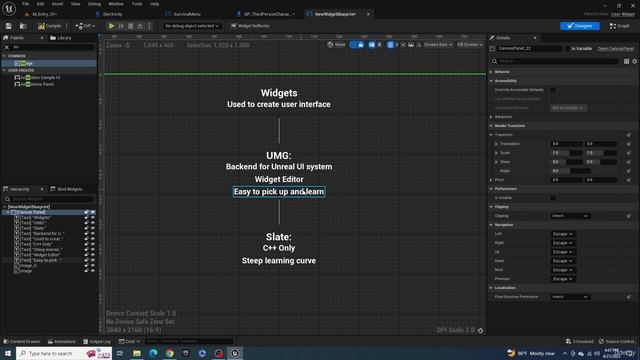
Task: Click the Details property matrix grid icon
Action: pos(626,61)
